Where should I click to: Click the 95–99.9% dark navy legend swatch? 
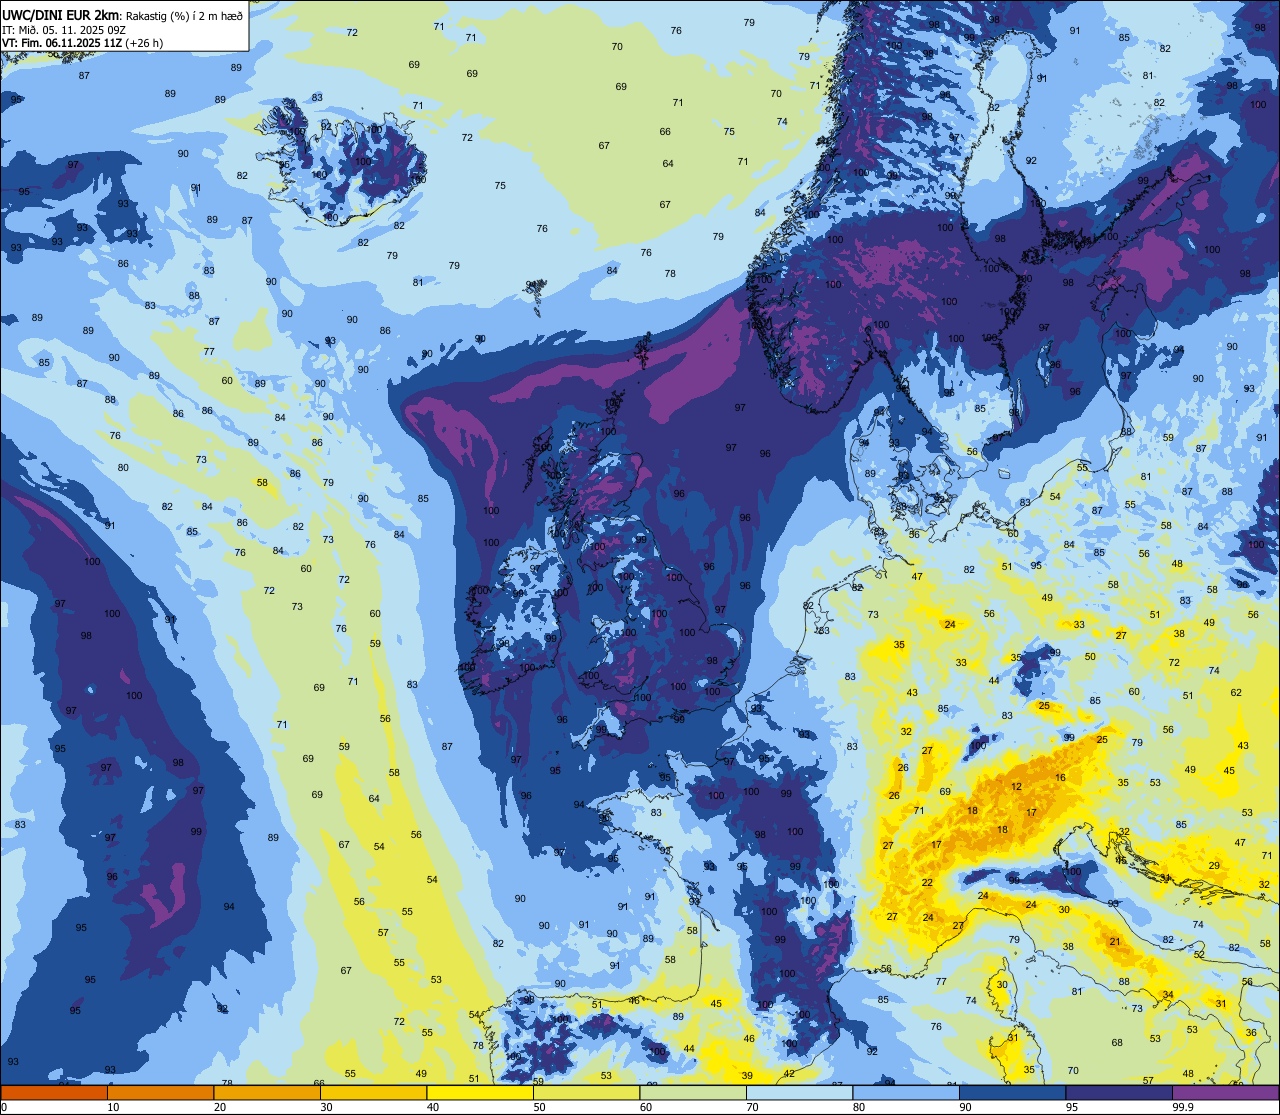pyautogui.click(x=1118, y=1092)
